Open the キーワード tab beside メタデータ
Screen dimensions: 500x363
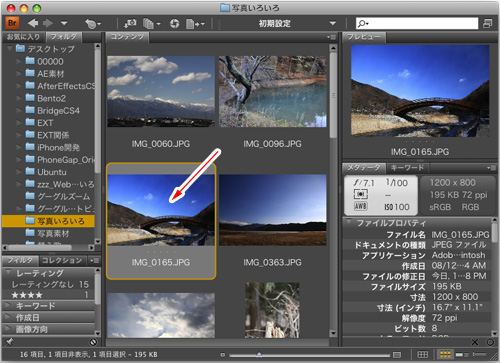tap(407, 168)
